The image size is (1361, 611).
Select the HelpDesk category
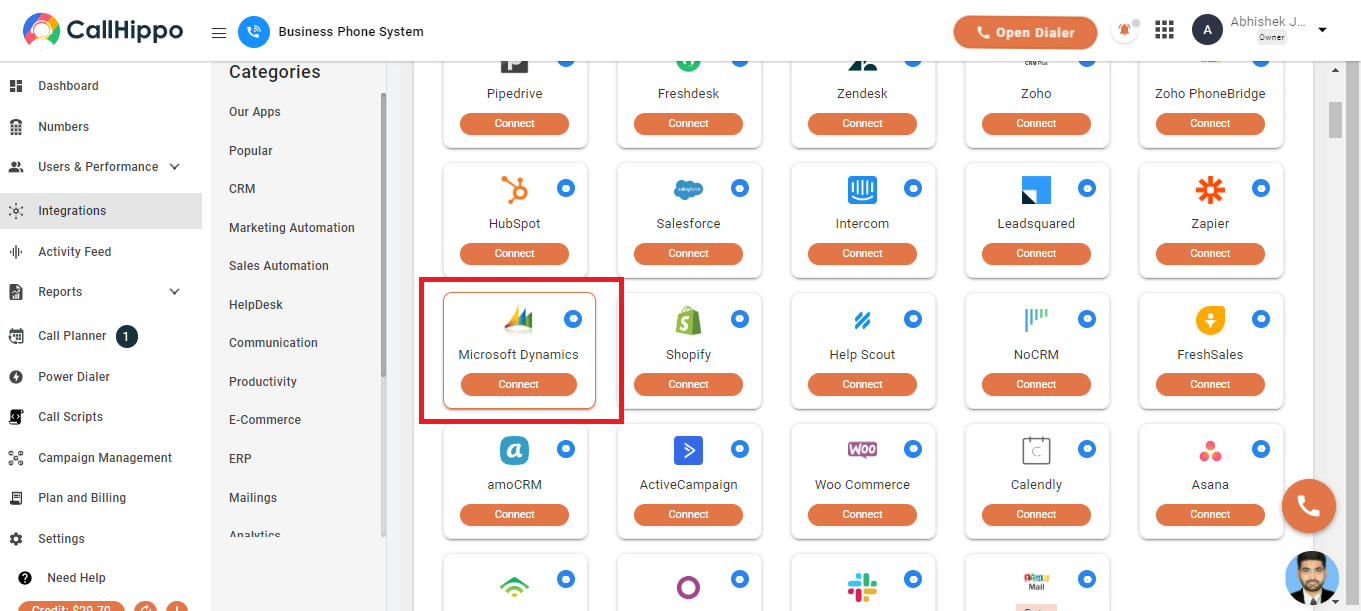point(256,305)
